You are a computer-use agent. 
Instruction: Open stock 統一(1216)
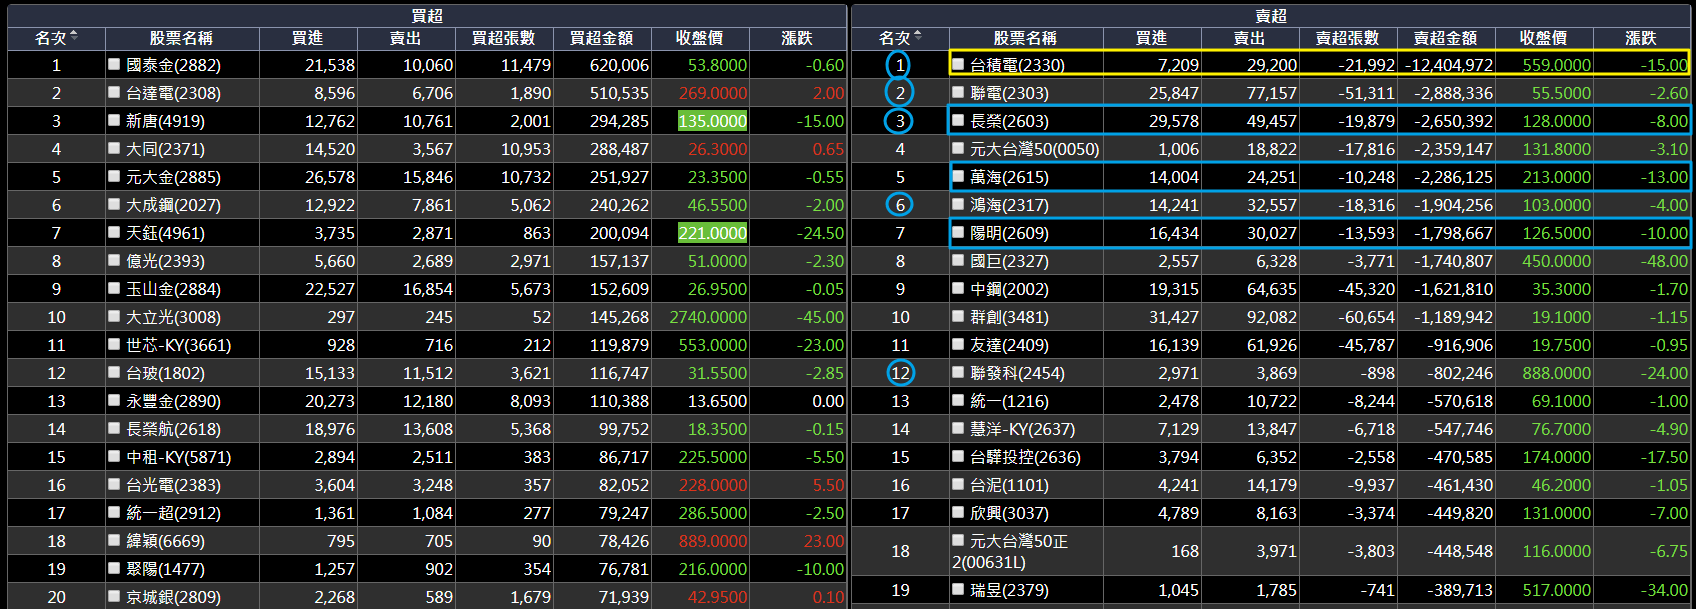click(x=1009, y=401)
